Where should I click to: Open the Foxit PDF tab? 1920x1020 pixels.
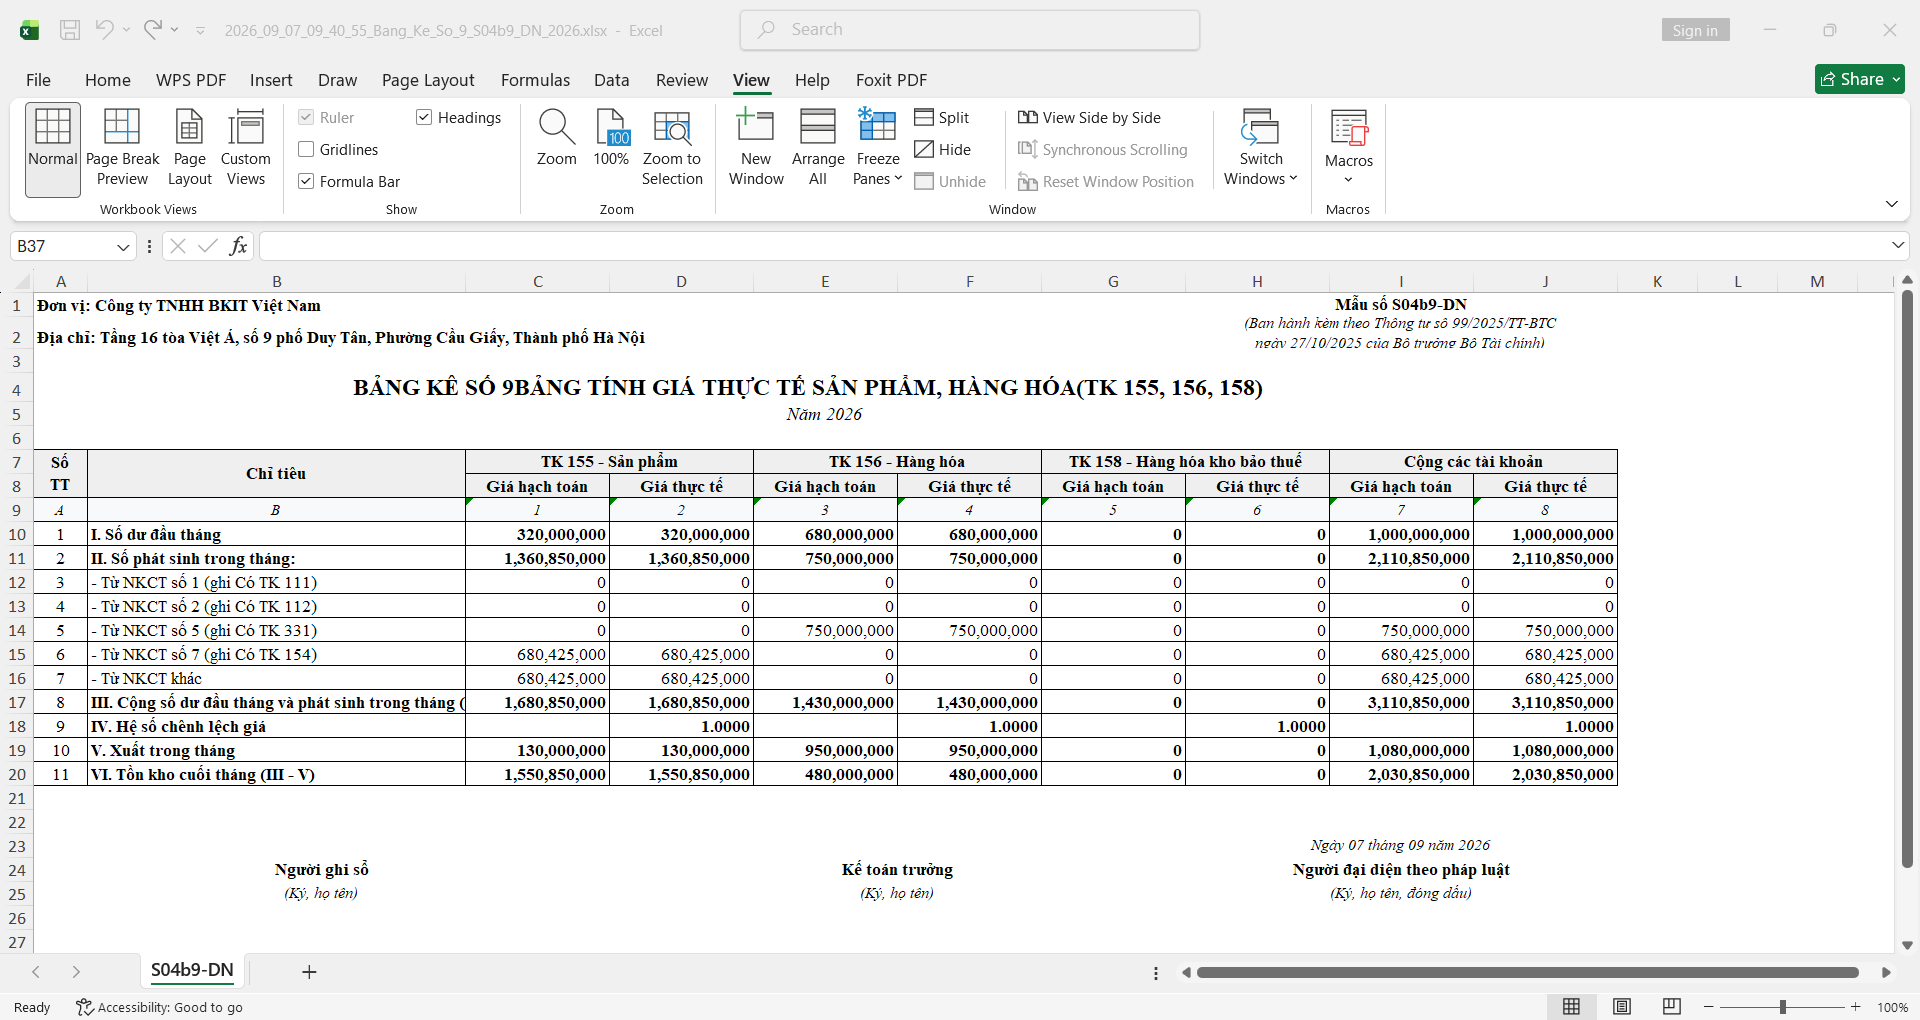891,80
